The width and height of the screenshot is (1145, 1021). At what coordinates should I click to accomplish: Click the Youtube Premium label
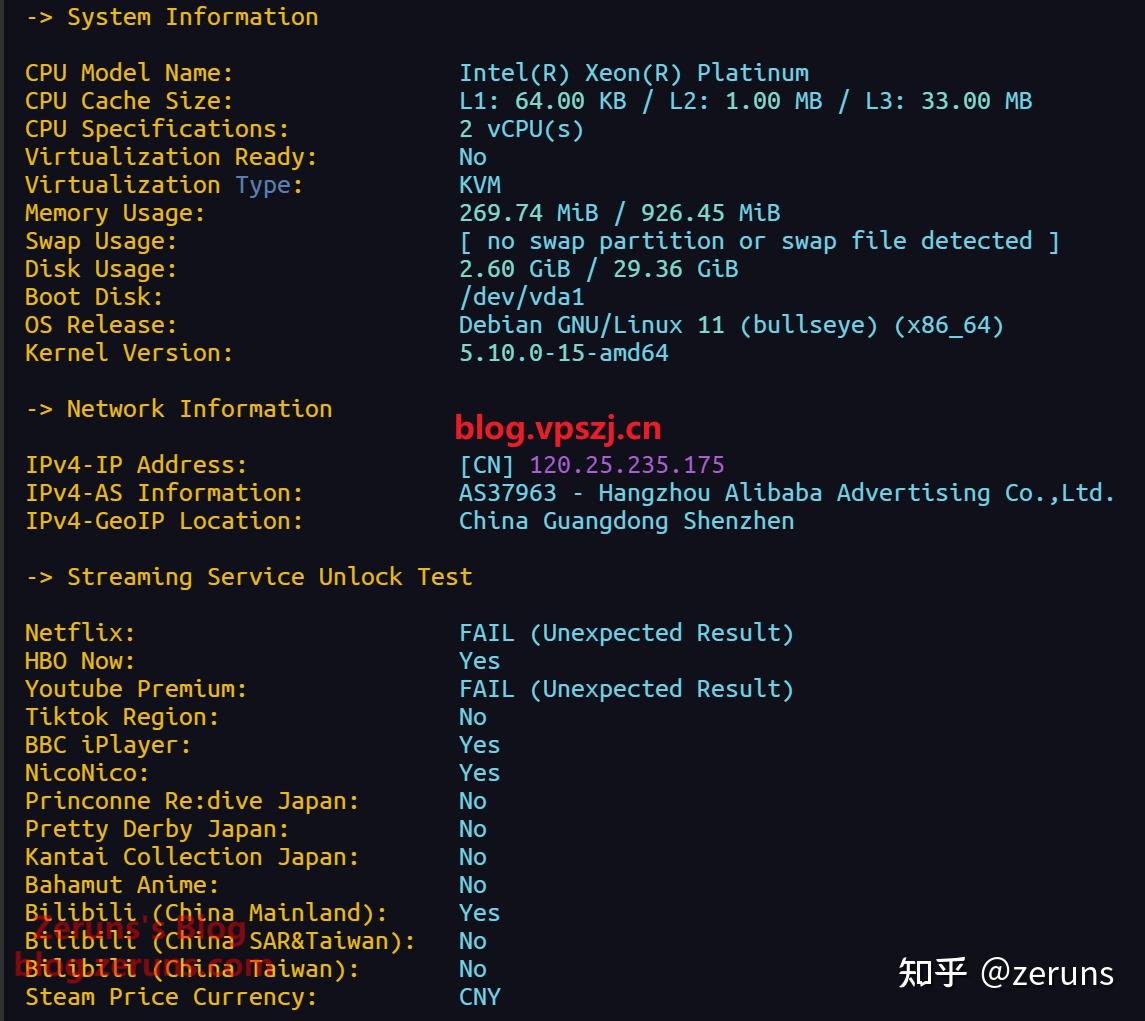[136, 689]
